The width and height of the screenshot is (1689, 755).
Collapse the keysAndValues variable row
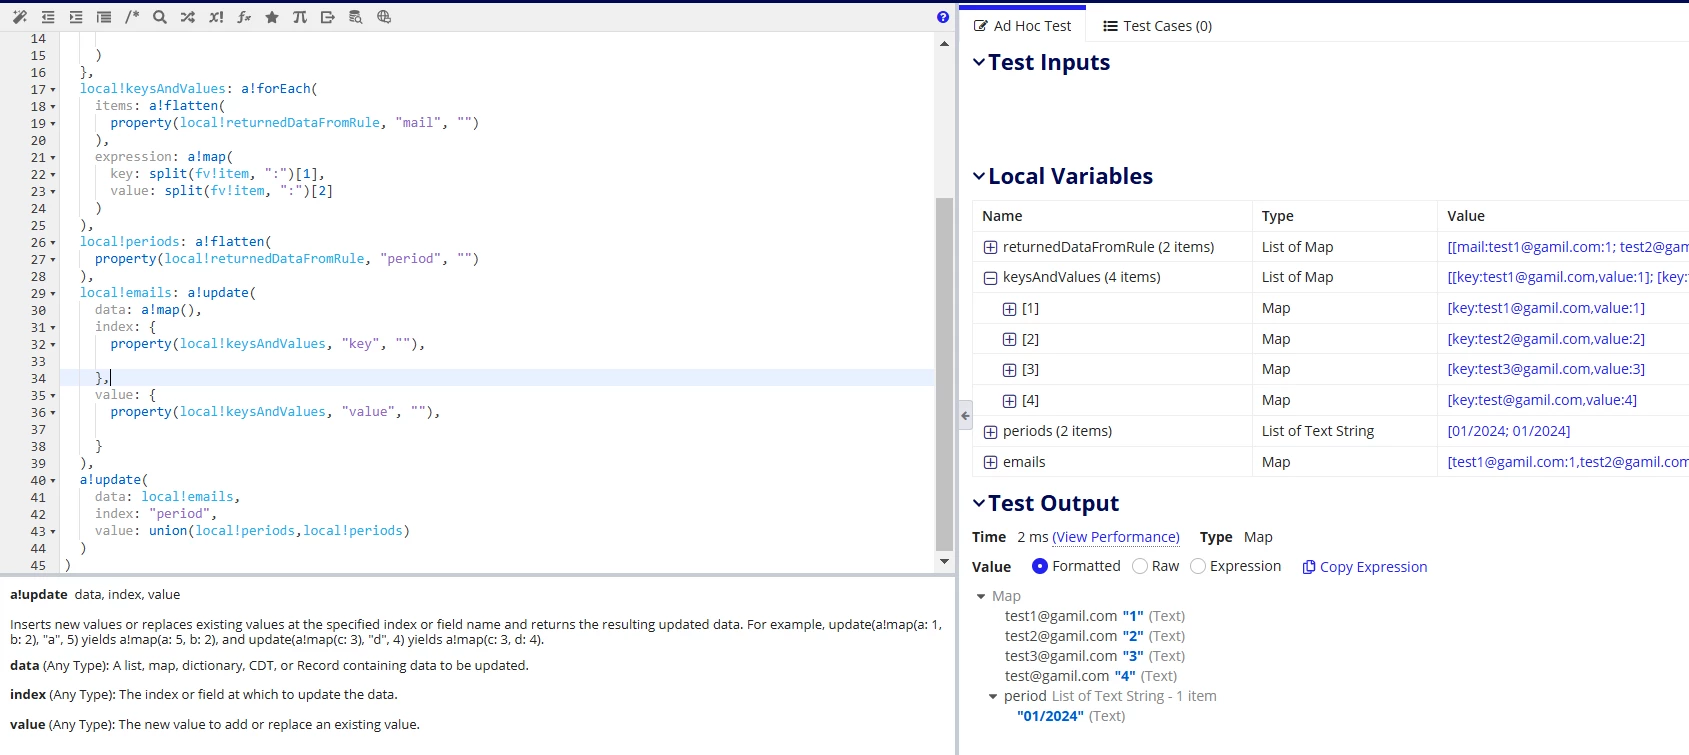click(x=990, y=278)
